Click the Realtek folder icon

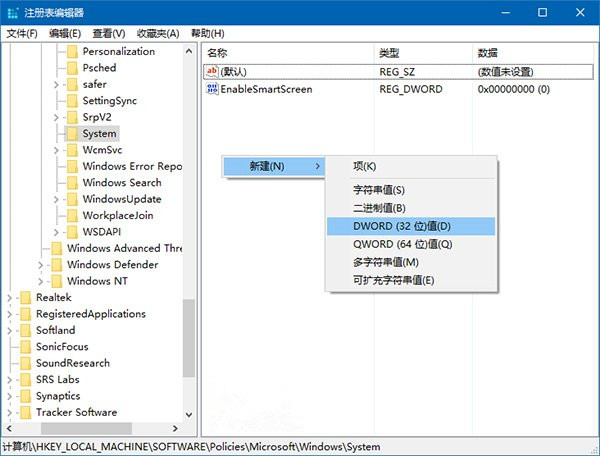click(24, 297)
